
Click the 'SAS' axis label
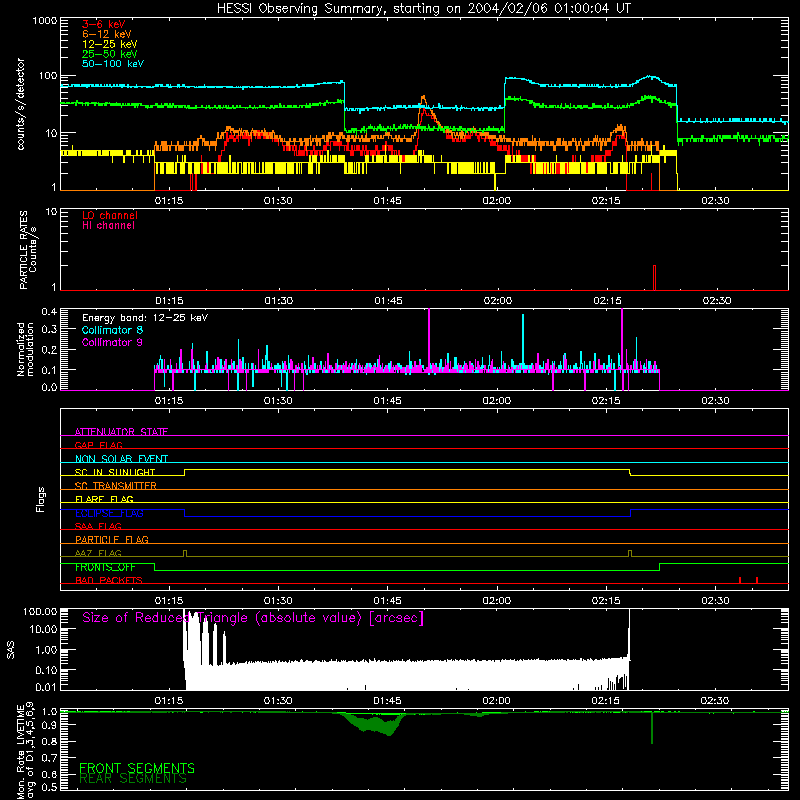11,651
